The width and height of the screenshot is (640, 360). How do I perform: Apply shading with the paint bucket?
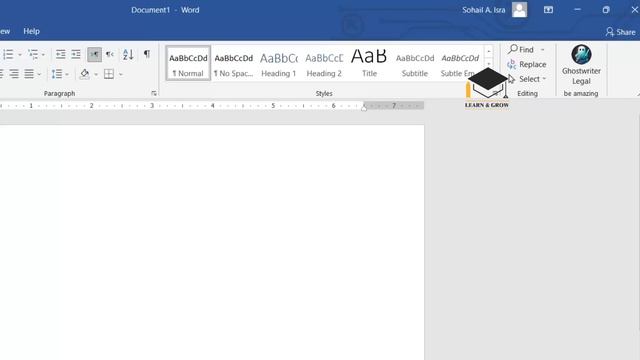(84, 74)
